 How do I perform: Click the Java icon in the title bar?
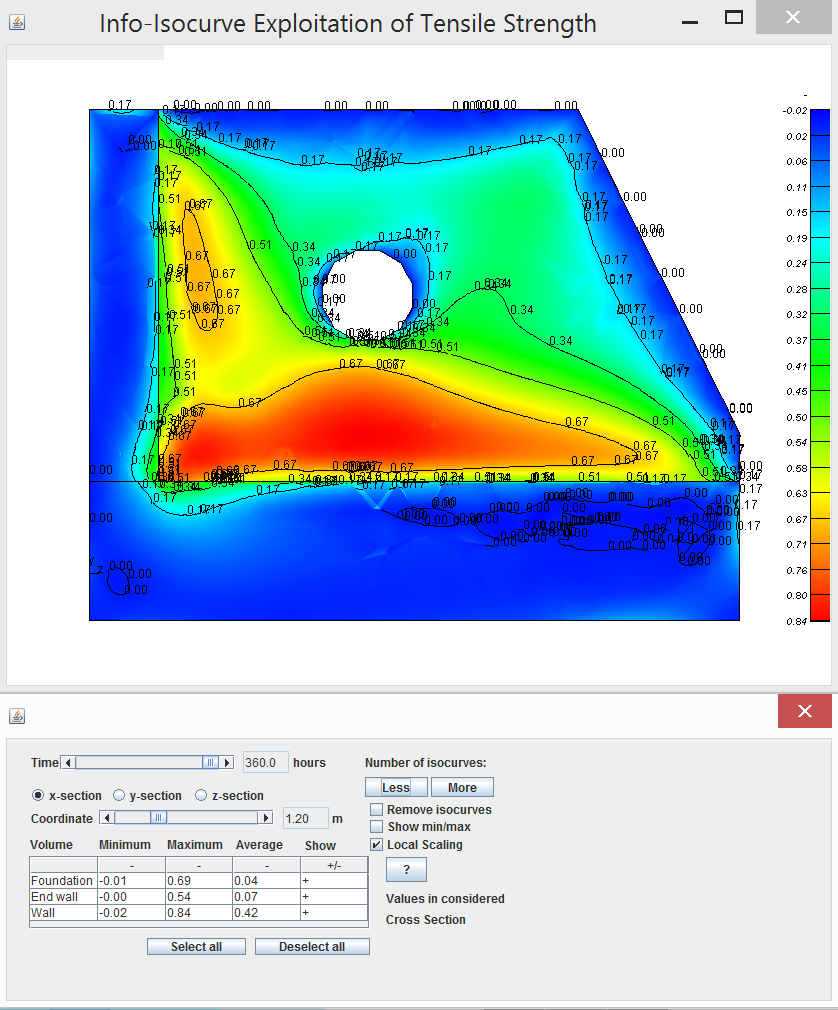pos(17,23)
